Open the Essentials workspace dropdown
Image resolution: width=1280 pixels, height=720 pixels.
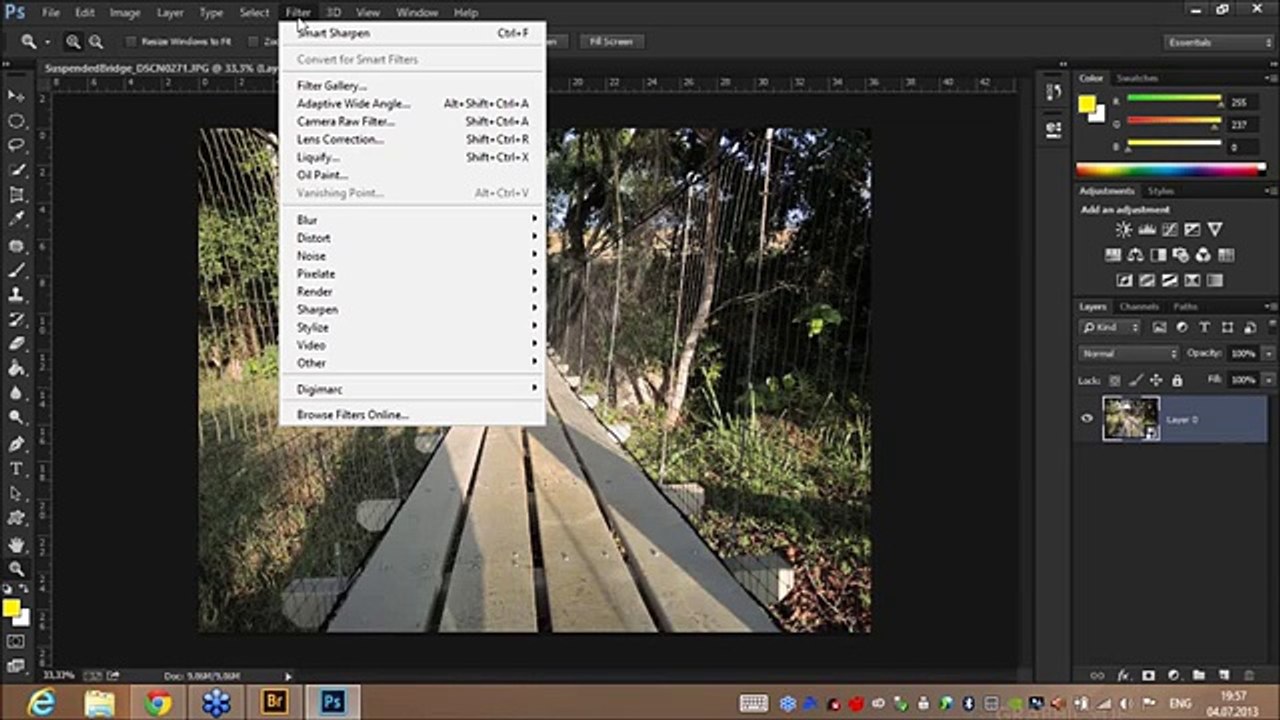point(1219,42)
